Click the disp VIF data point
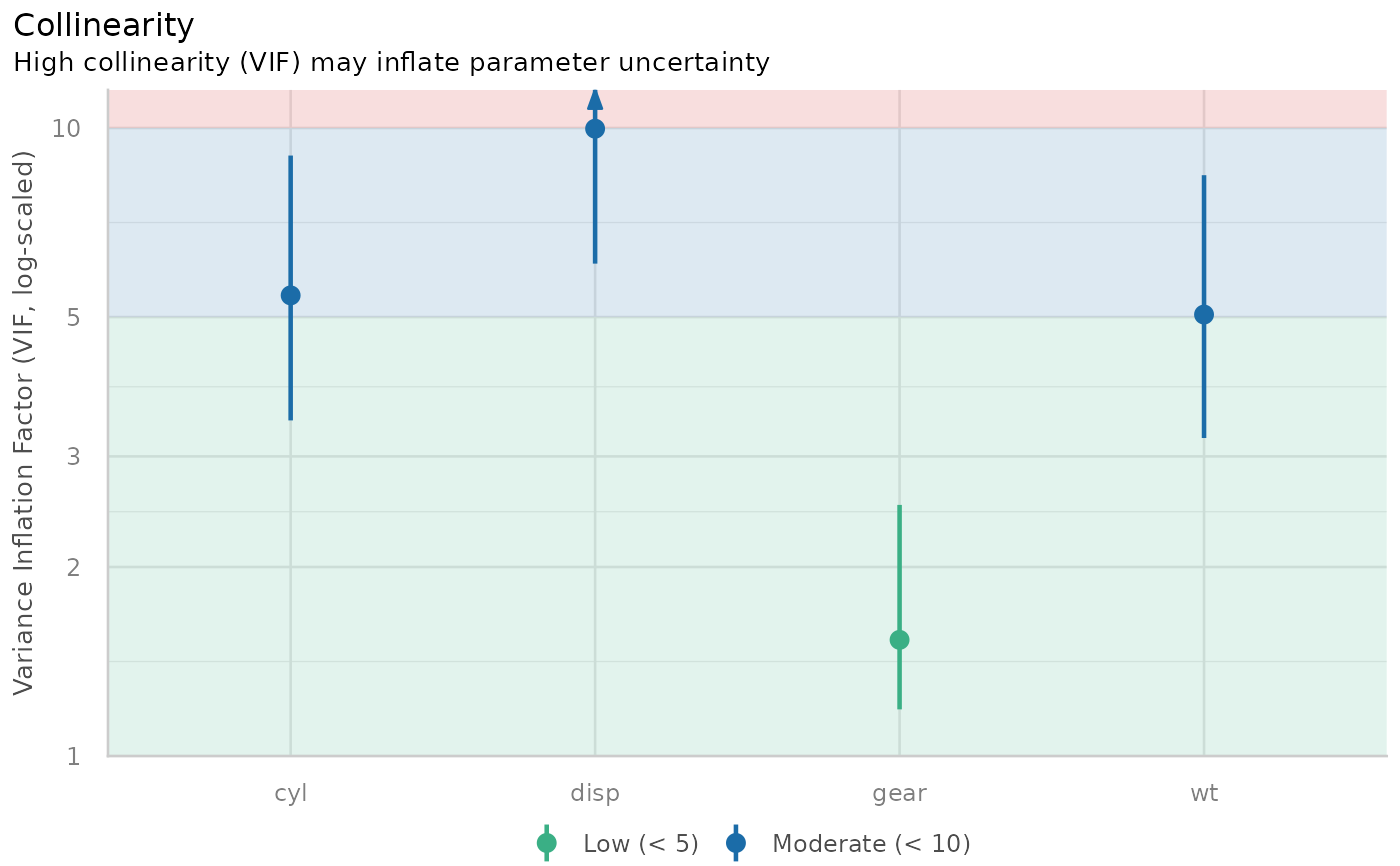Viewport: 1400px width, 866px height. [x=595, y=129]
